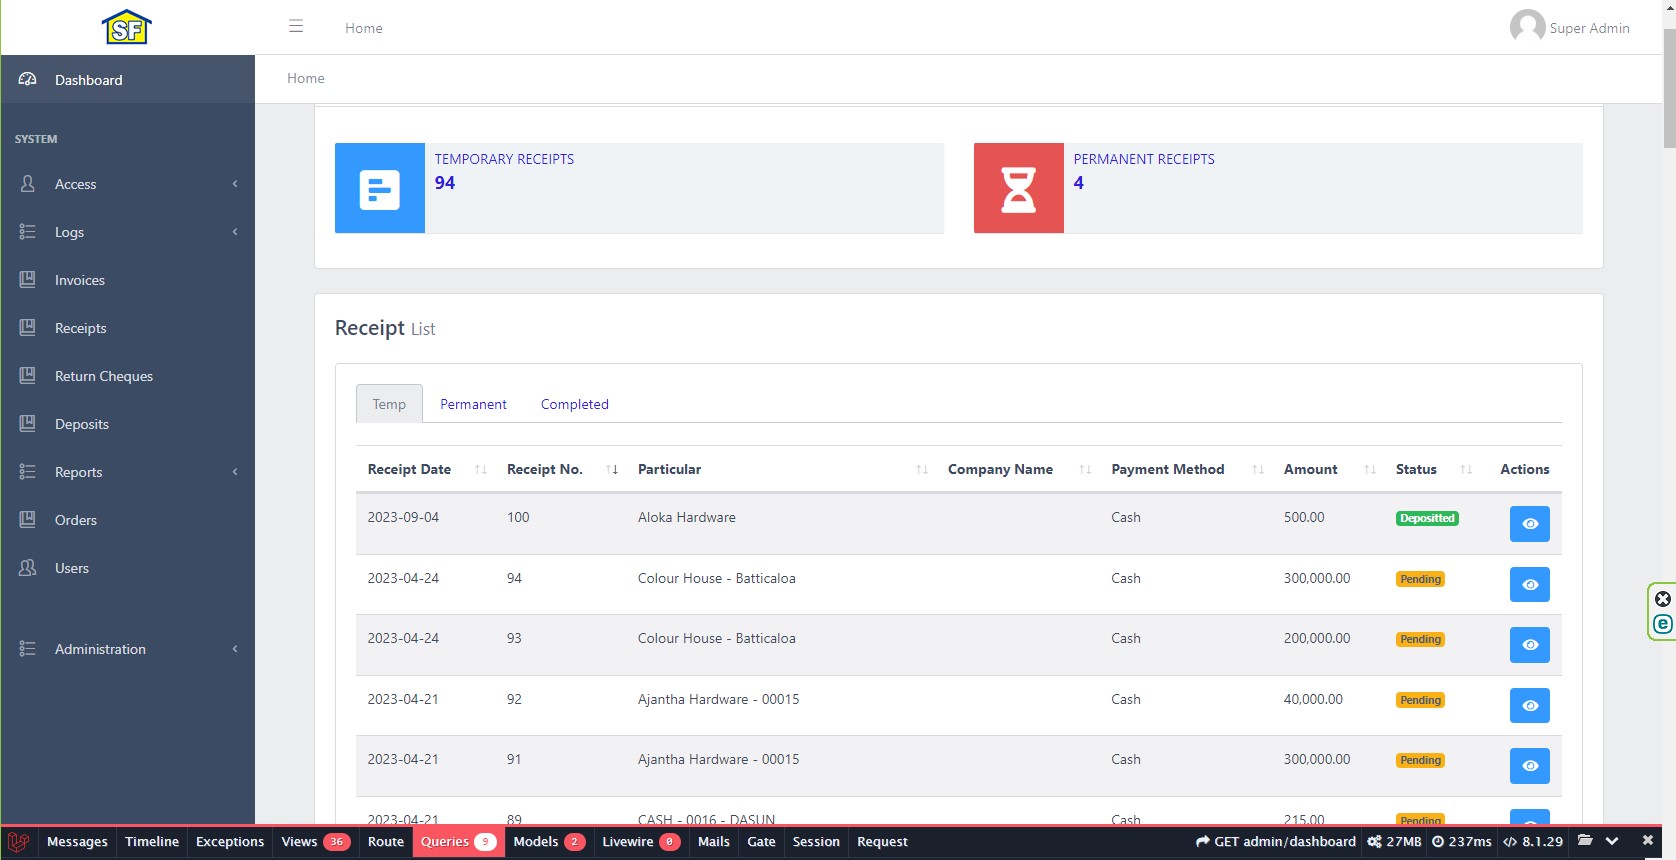The width and height of the screenshot is (1676, 860).
Task: Open the Super Admin user avatar
Action: tap(1527, 27)
